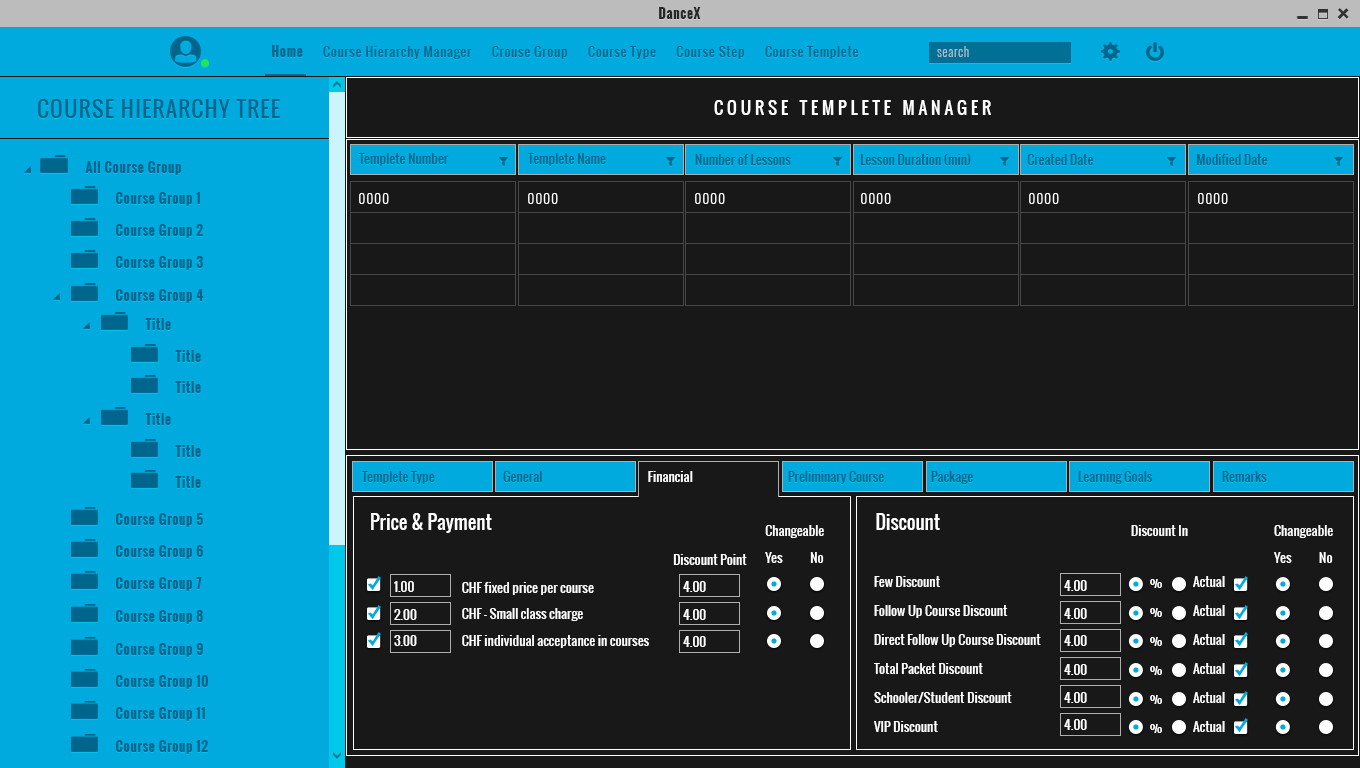This screenshot has width=1360, height=768.
Task: Toggle the Follow Up Course Discount Actual checkbox
Action: (x=1241, y=613)
